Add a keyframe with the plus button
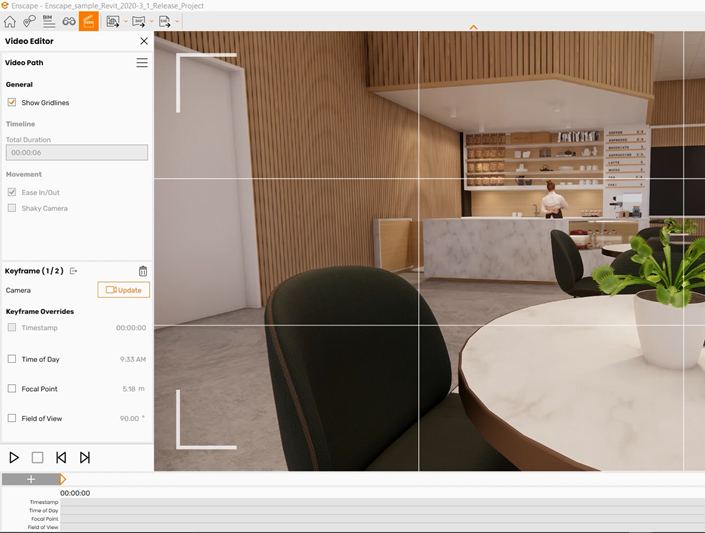Viewport: 705px width, 533px height. pos(30,479)
